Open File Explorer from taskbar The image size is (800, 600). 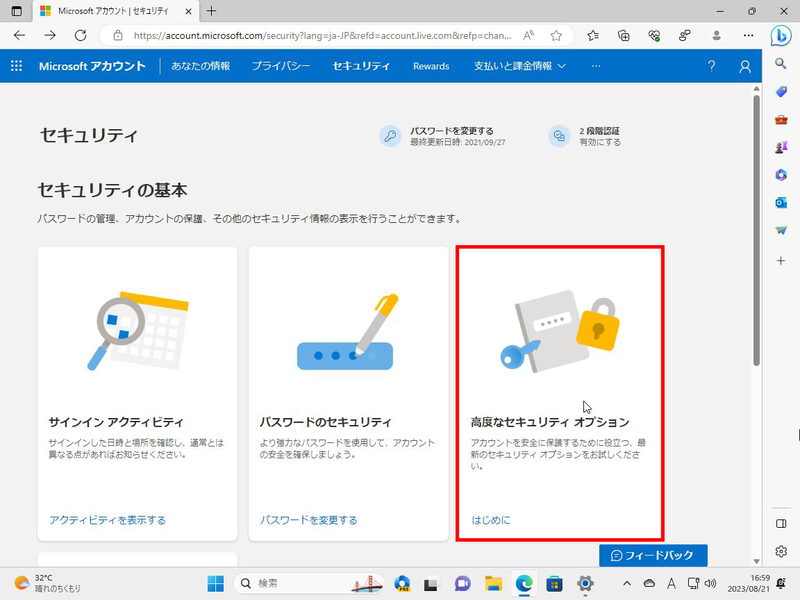[x=493, y=583]
